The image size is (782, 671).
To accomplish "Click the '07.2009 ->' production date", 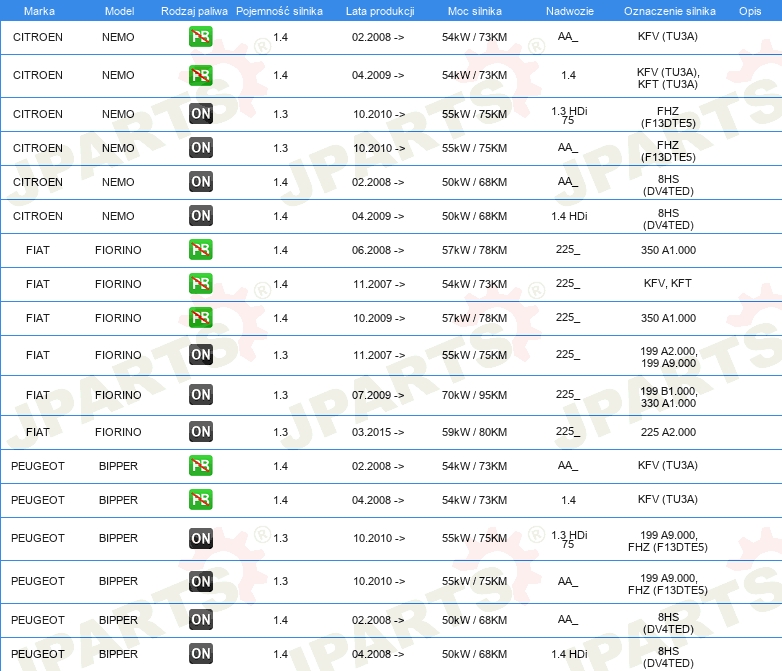I will click(378, 395).
